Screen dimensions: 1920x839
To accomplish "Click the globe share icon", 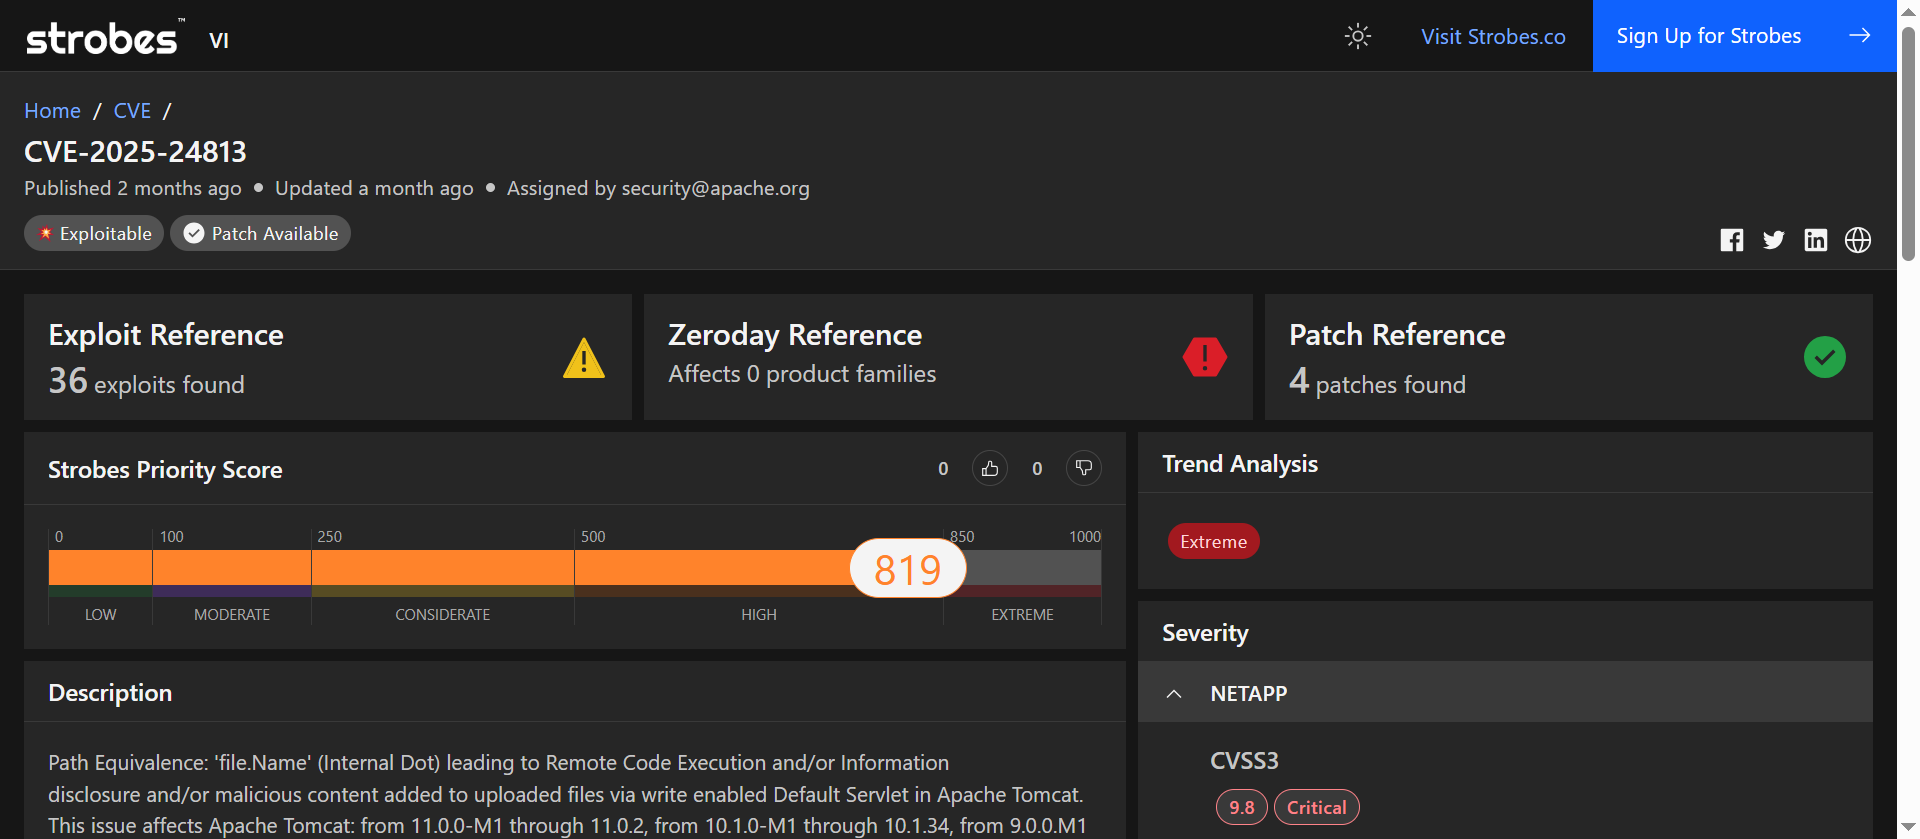I will [1858, 240].
